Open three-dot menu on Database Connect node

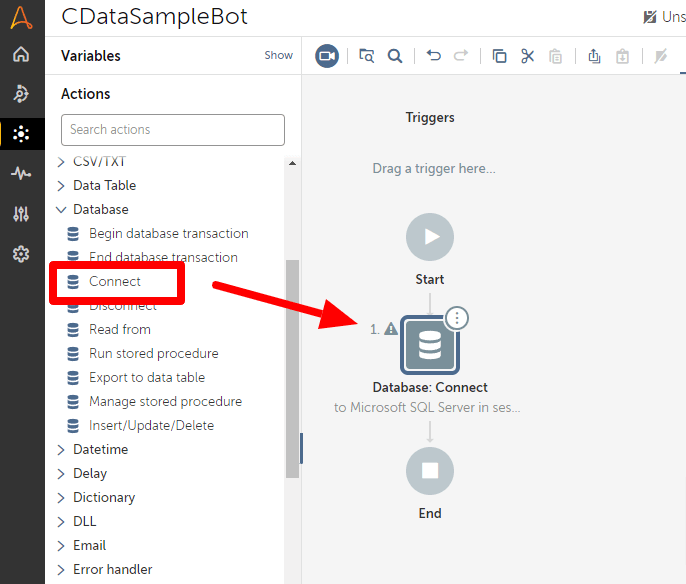pyautogui.click(x=457, y=318)
